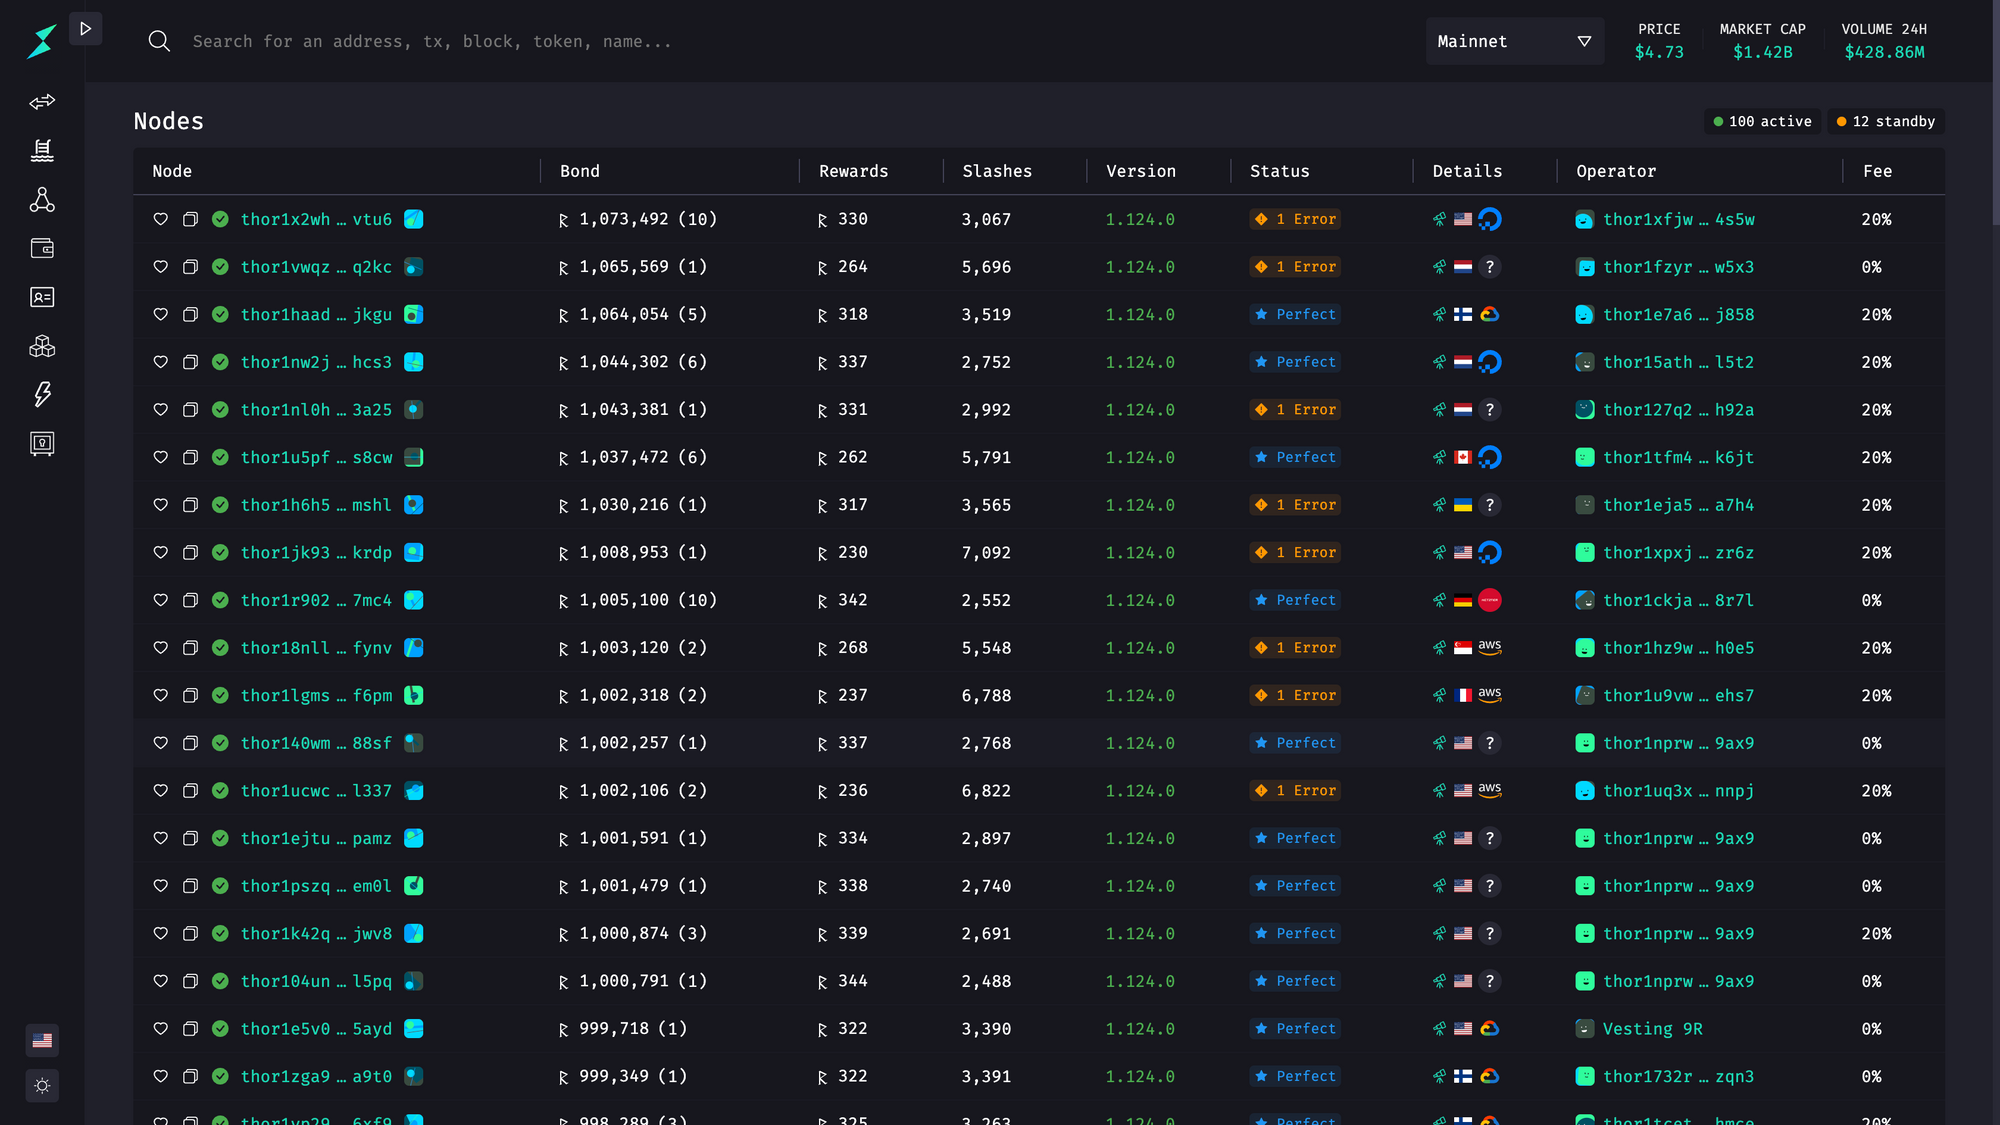
Task: Click the VOLUME 24H $428.86M value
Action: [x=1884, y=52]
